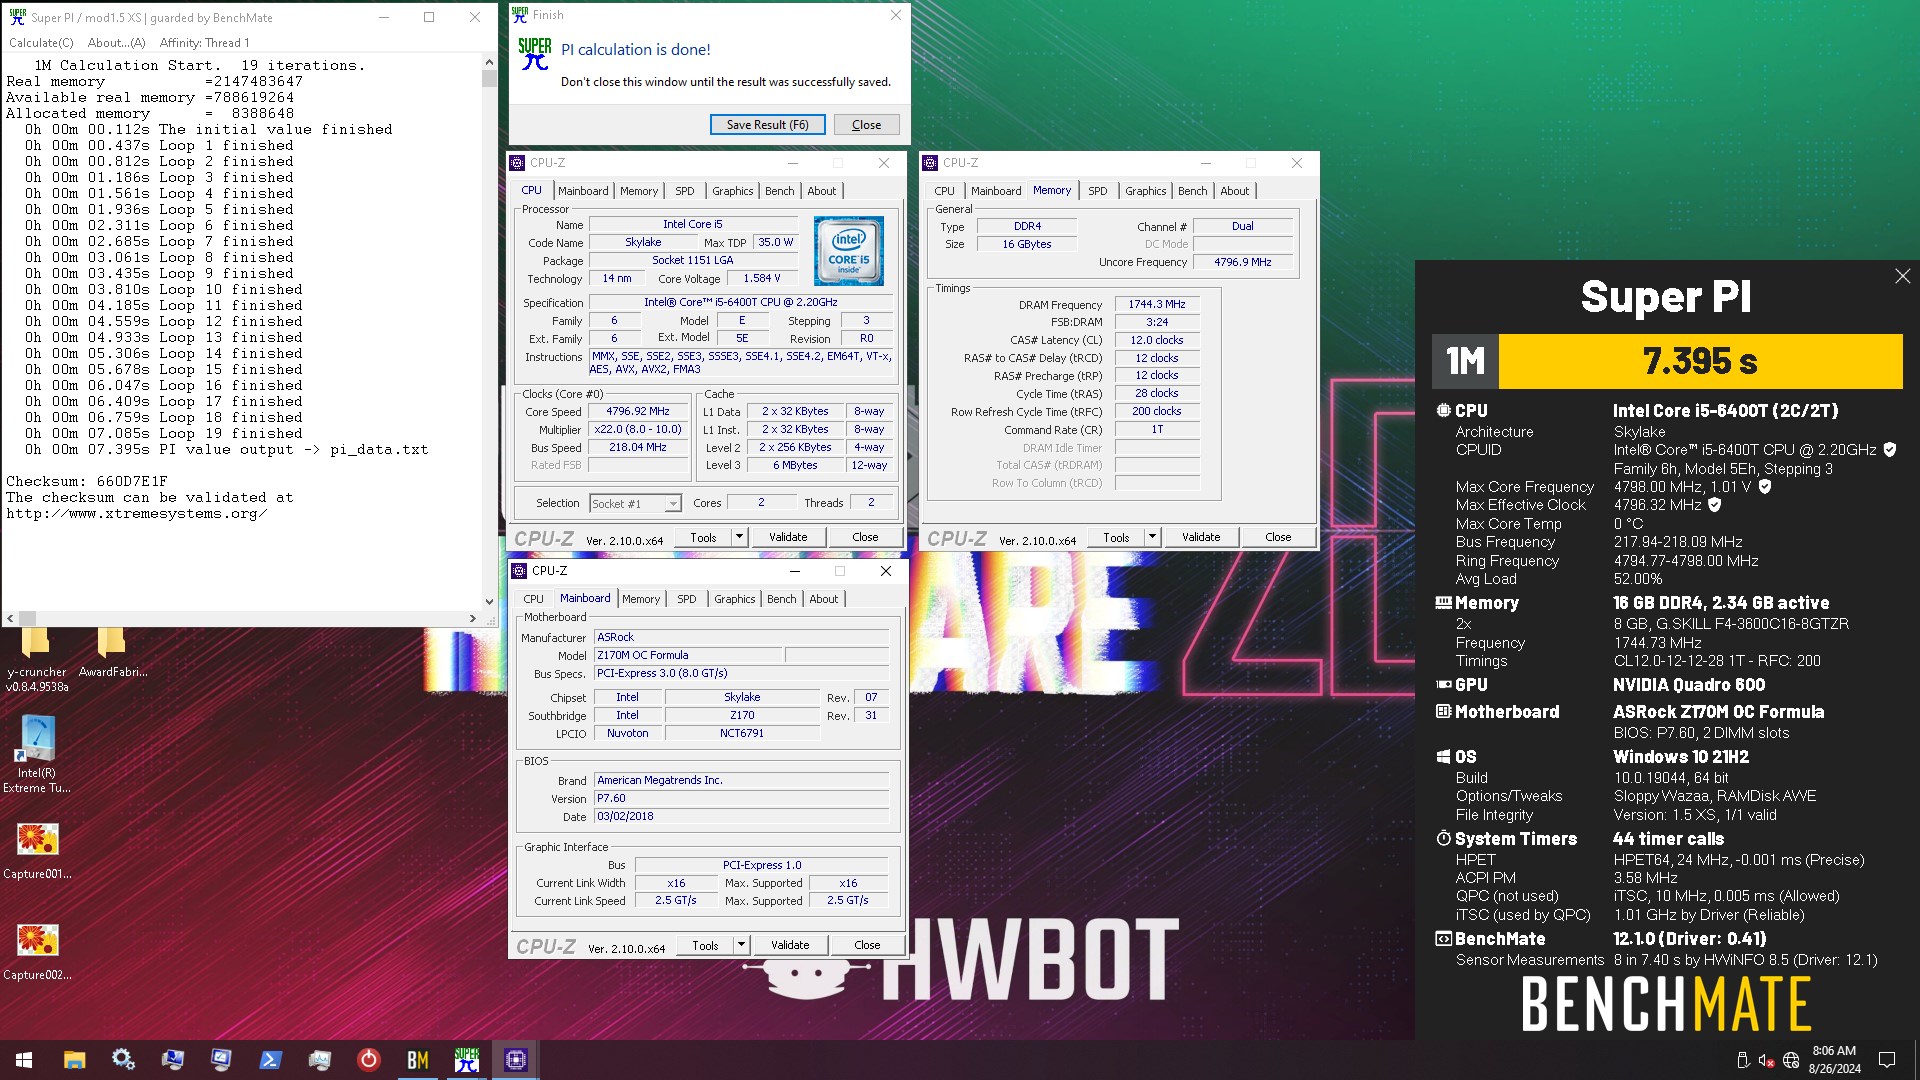Click BIOS Version P7.60 field

click(741, 798)
